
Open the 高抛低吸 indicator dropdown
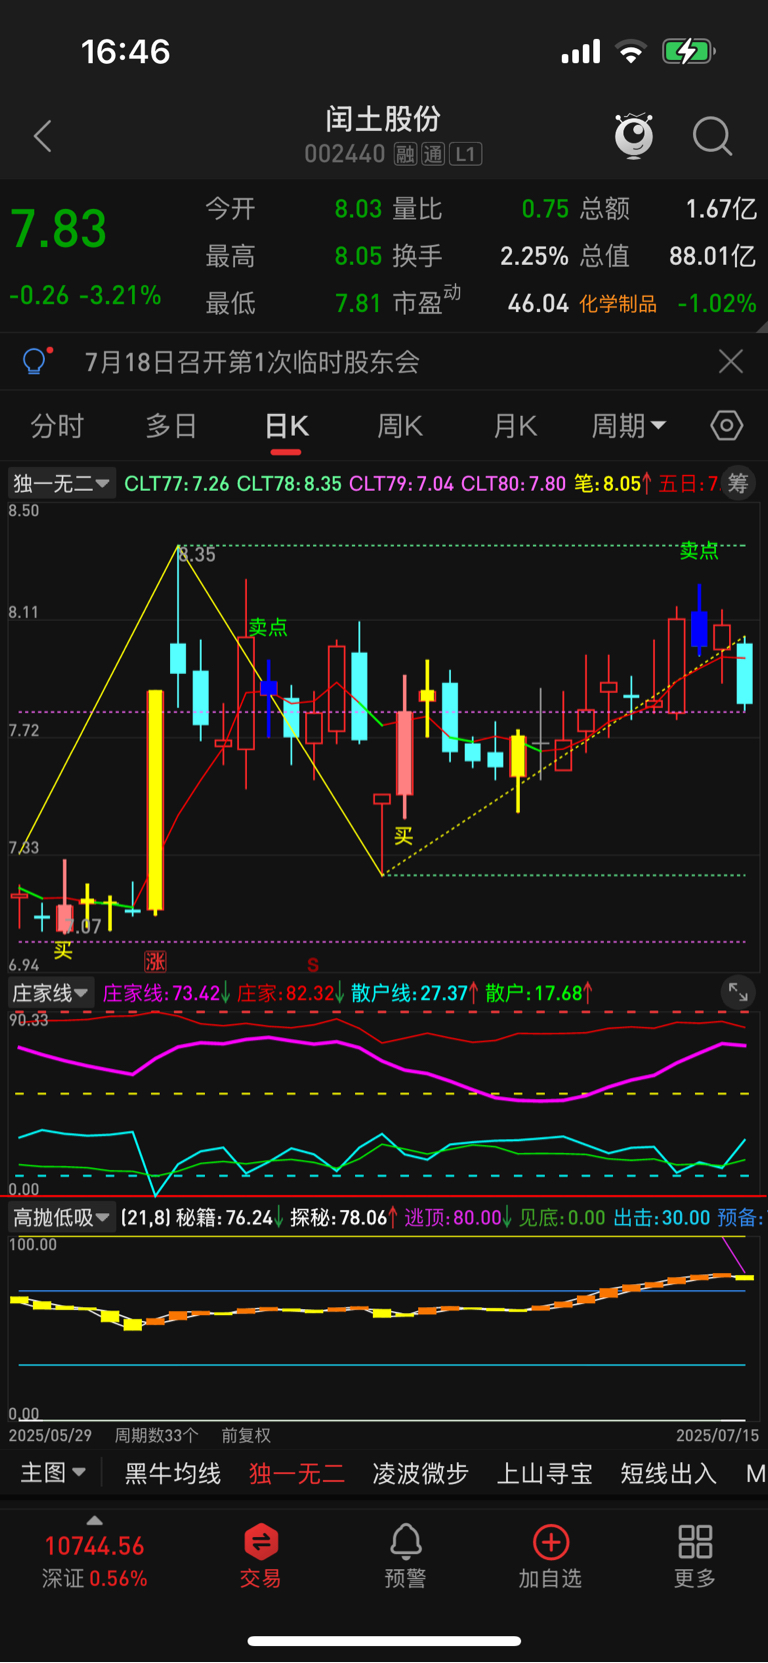pos(62,1217)
